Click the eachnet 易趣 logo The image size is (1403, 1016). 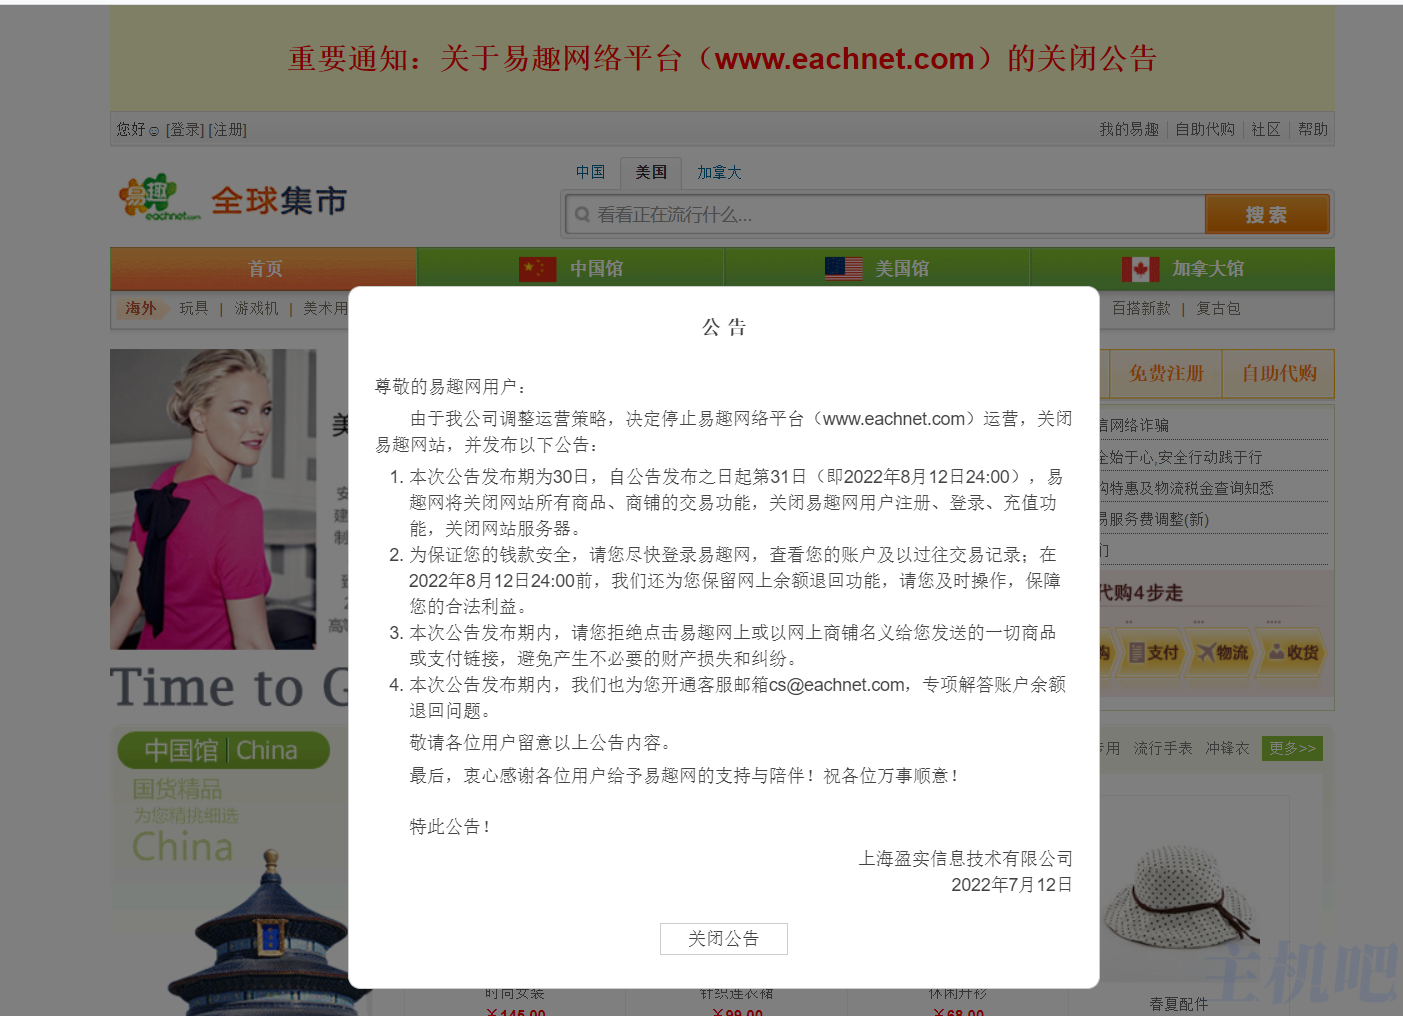tap(160, 198)
